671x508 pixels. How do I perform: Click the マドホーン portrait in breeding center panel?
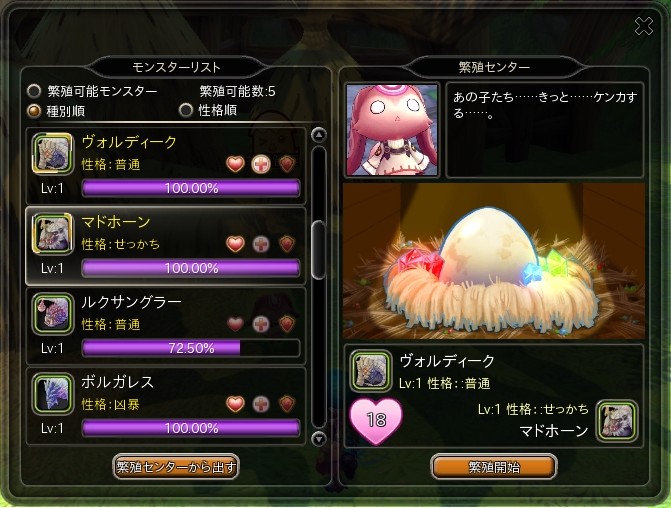(617, 421)
